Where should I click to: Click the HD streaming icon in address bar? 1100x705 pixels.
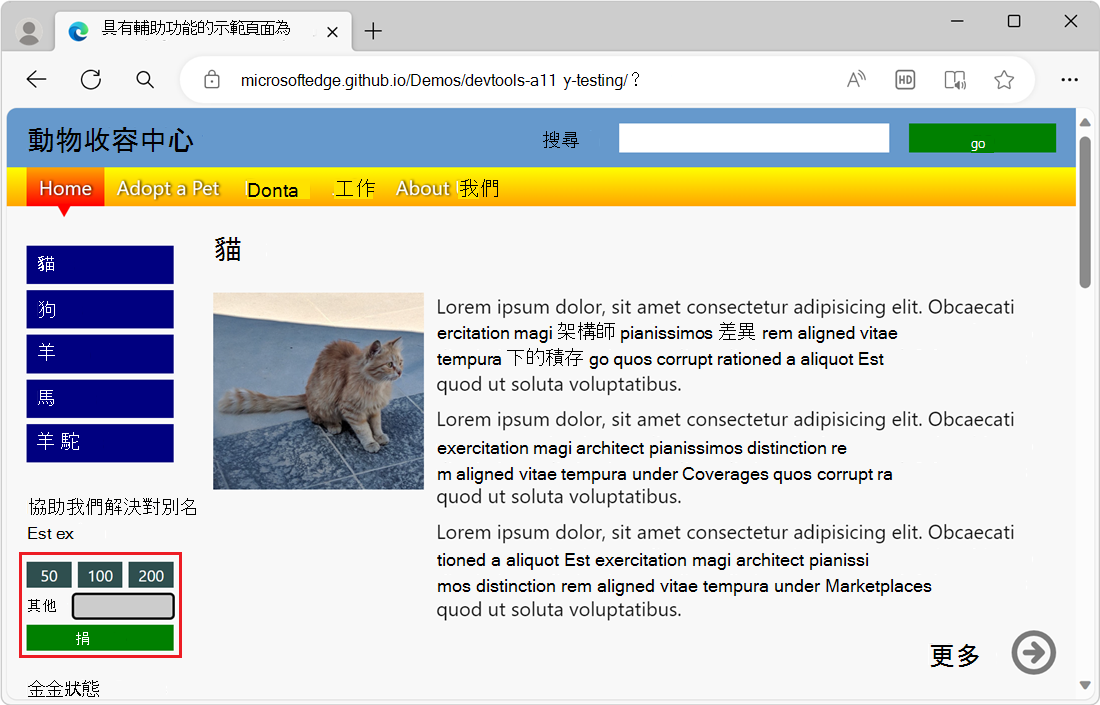click(x=905, y=79)
